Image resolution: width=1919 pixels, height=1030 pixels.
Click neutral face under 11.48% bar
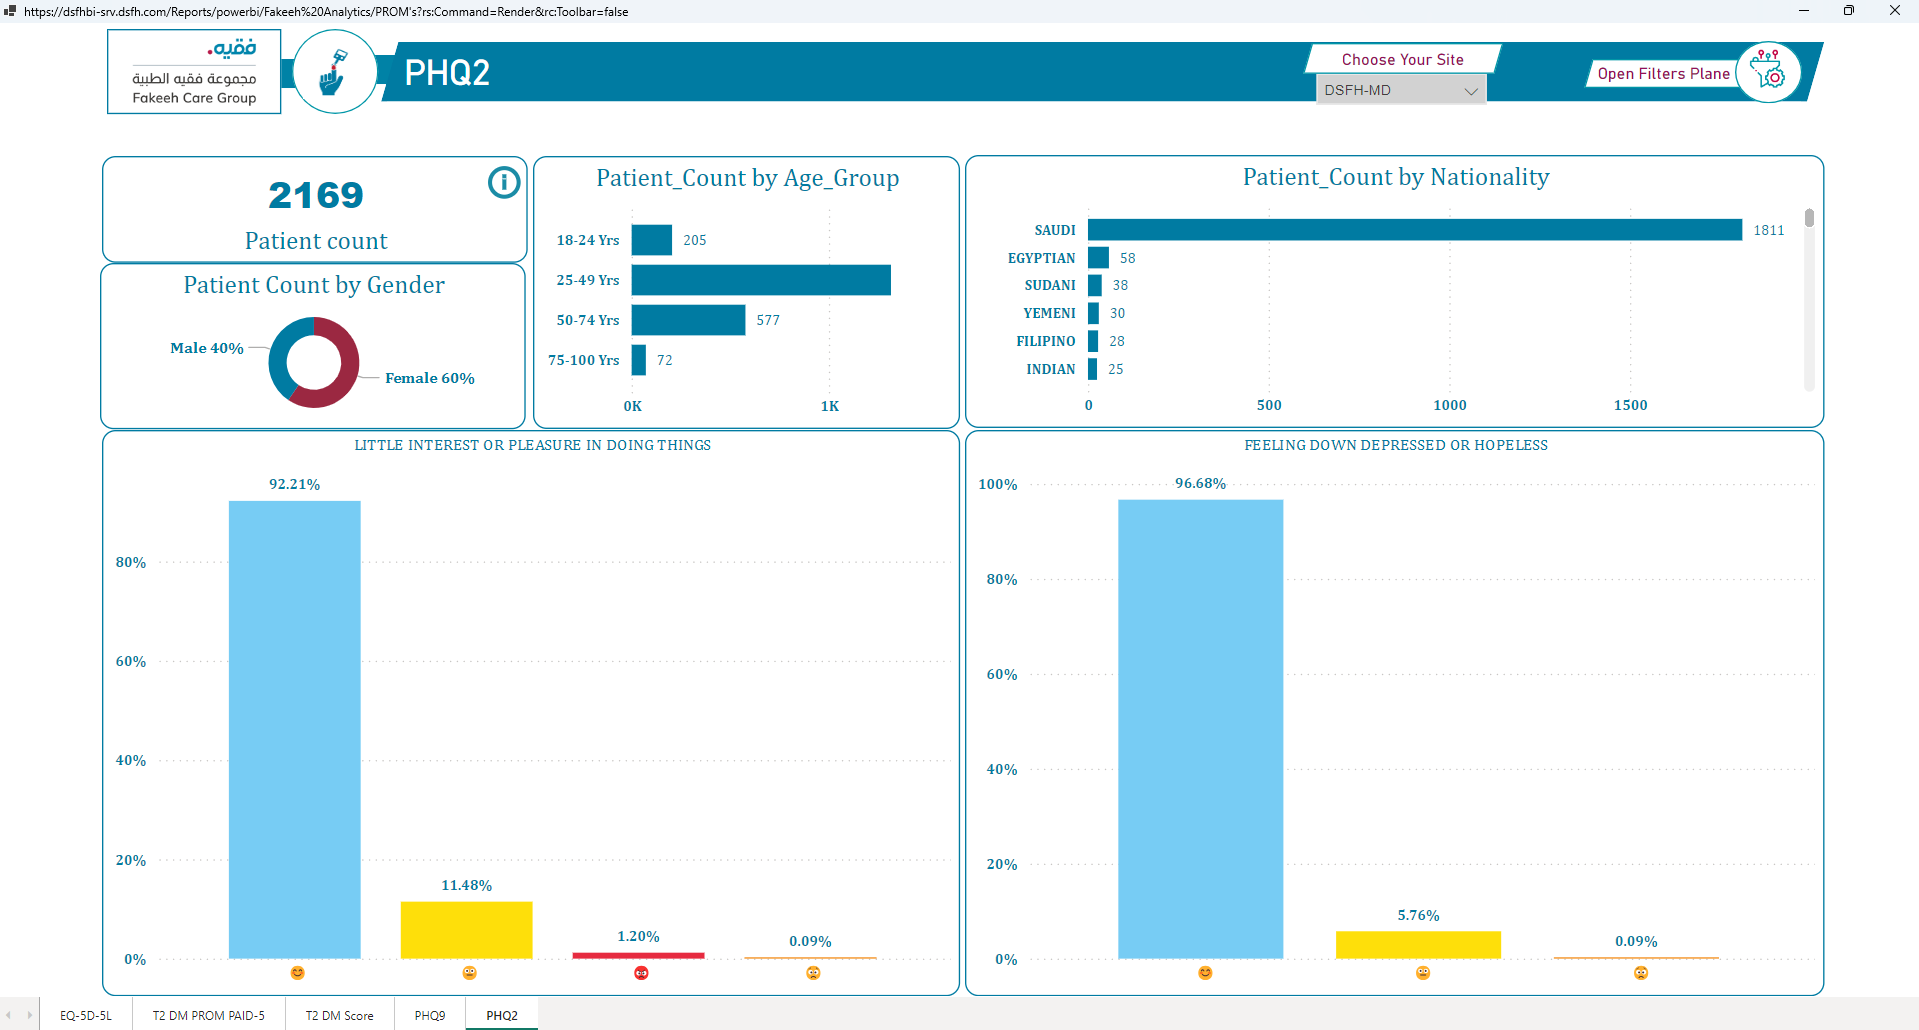pyautogui.click(x=469, y=973)
